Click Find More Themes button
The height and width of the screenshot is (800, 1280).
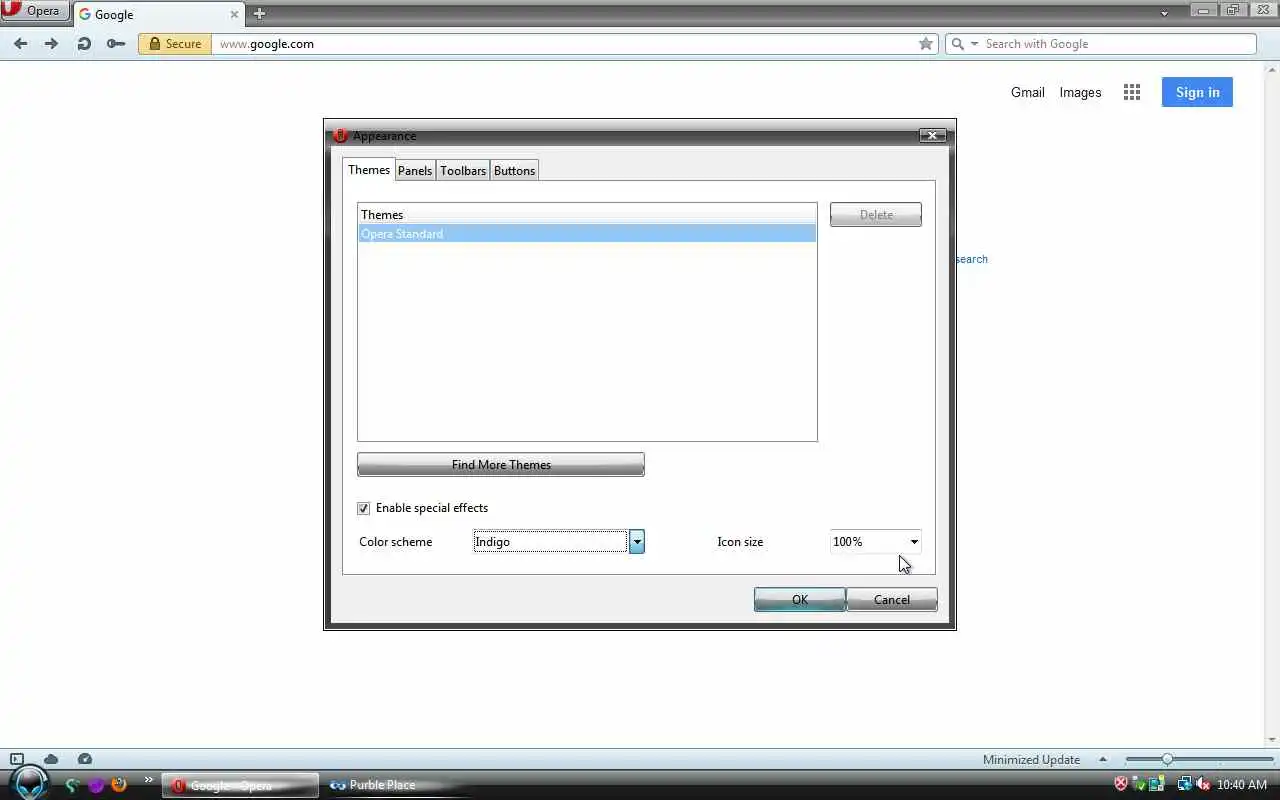pos(501,465)
